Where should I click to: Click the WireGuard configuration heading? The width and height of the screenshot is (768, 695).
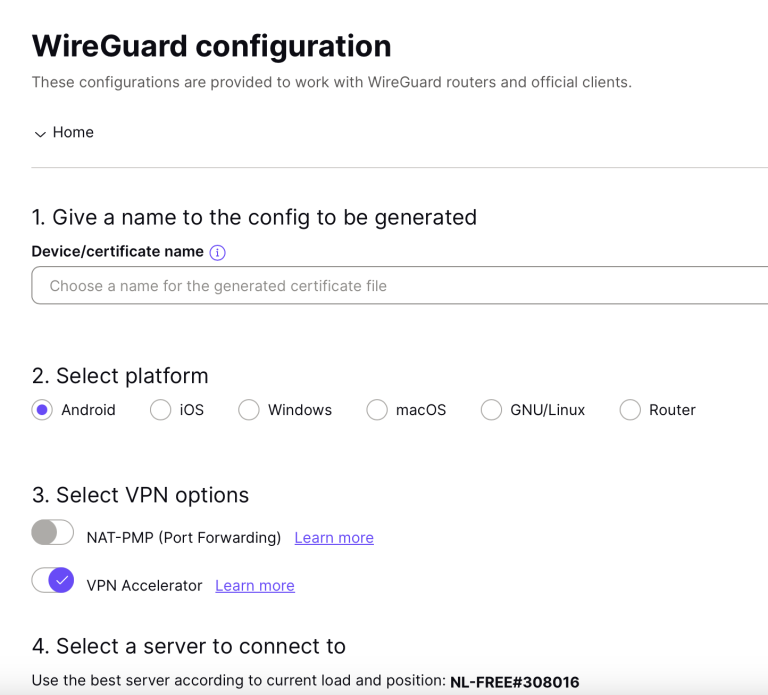(x=211, y=46)
